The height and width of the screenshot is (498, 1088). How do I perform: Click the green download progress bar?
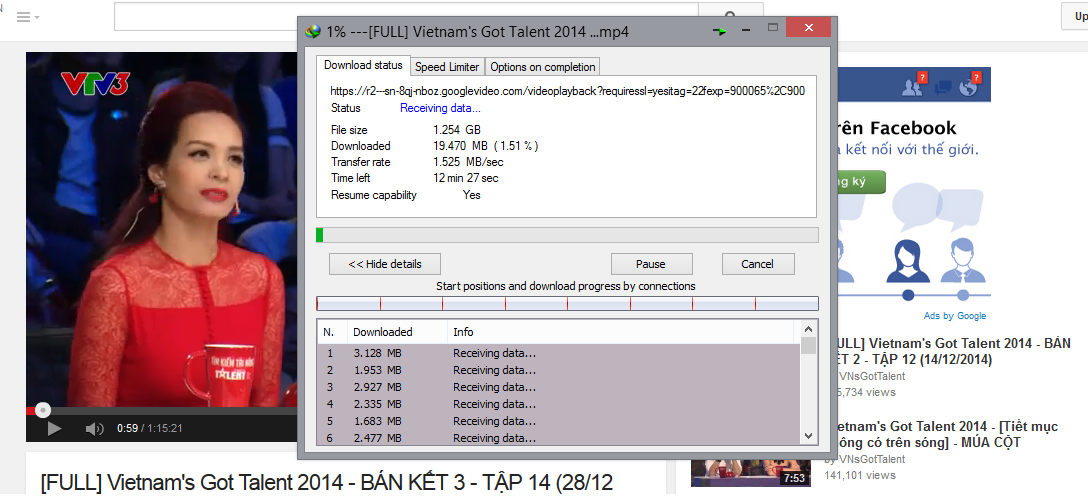click(567, 234)
